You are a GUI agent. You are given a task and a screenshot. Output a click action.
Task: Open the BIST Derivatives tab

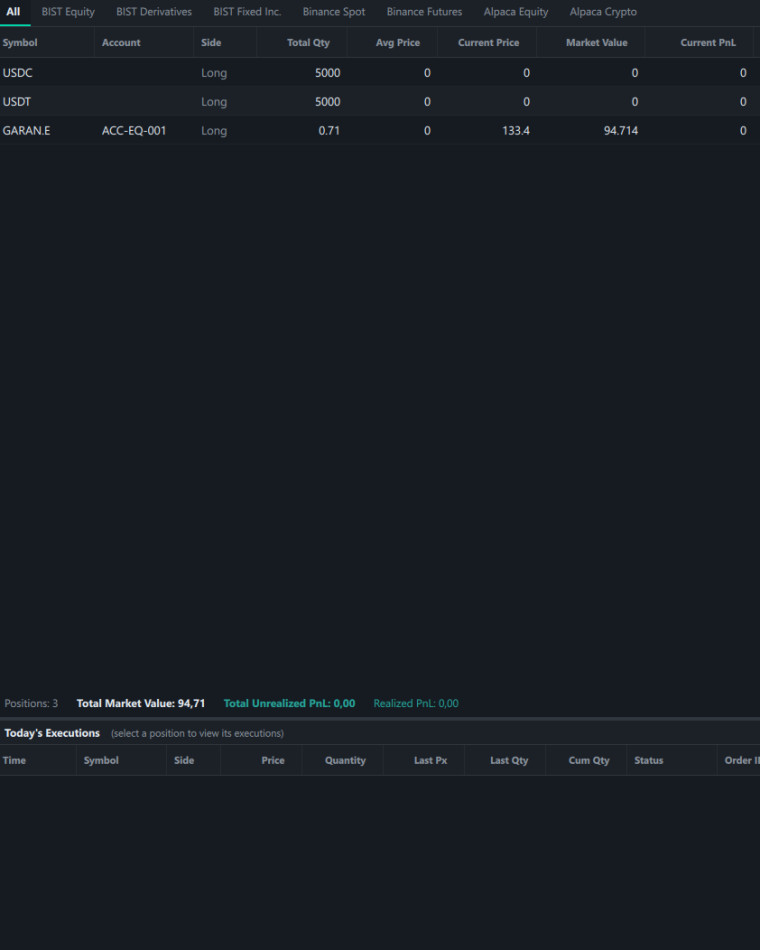coord(154,12)
